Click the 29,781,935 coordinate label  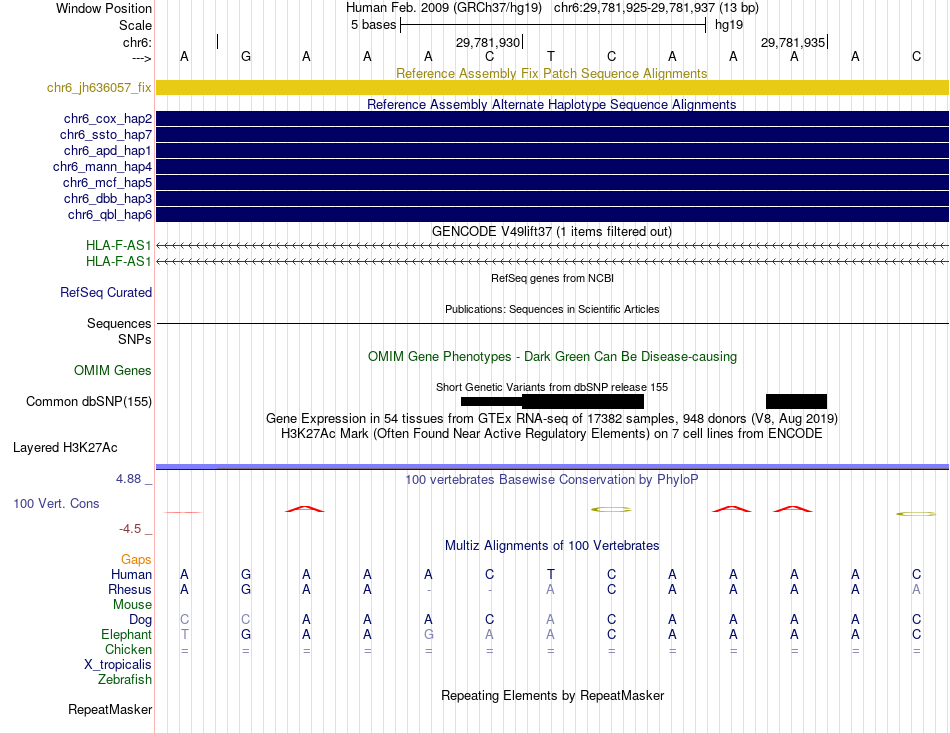click(x=793, y=42)
